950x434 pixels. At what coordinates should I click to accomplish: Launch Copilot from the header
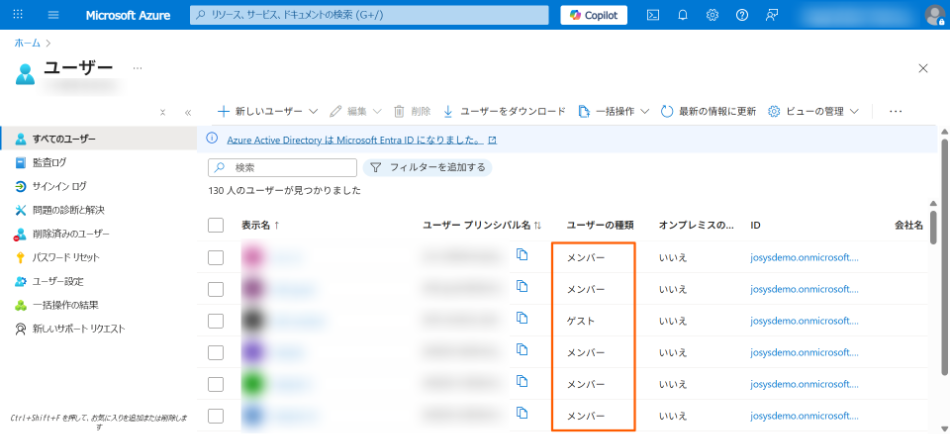tap(594, 15)
